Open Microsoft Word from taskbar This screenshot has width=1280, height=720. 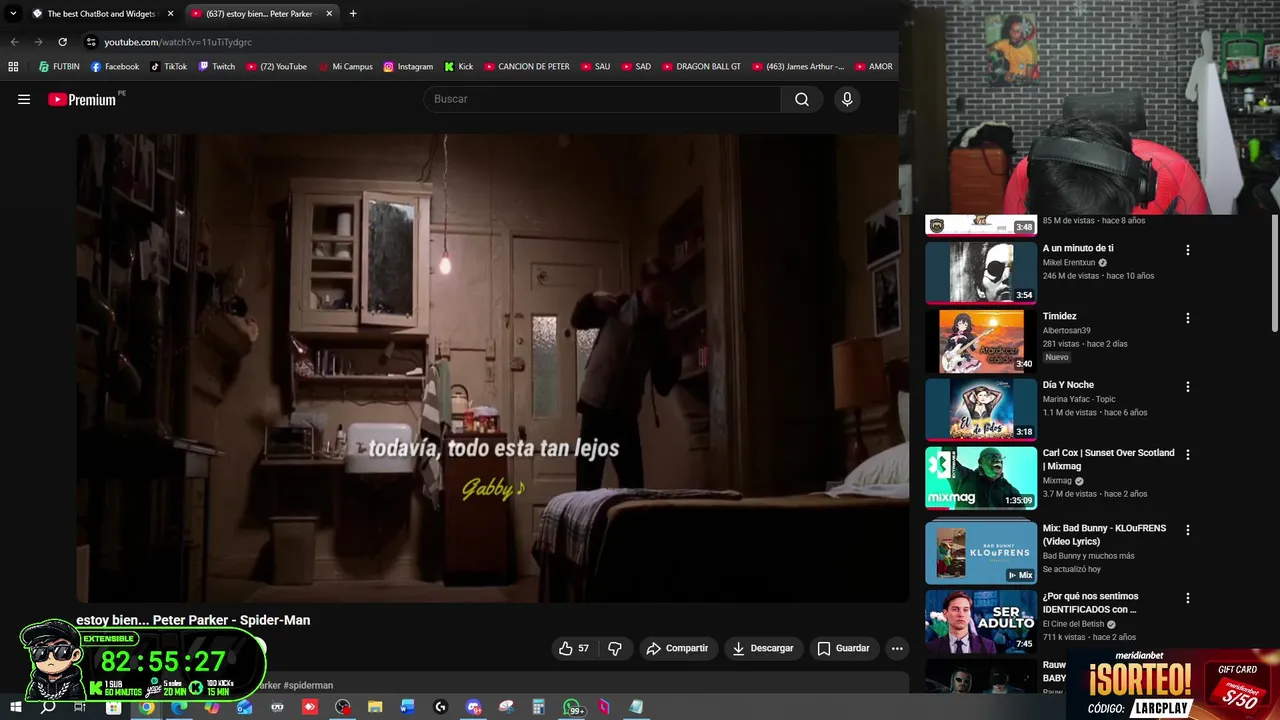click(407, 707)
